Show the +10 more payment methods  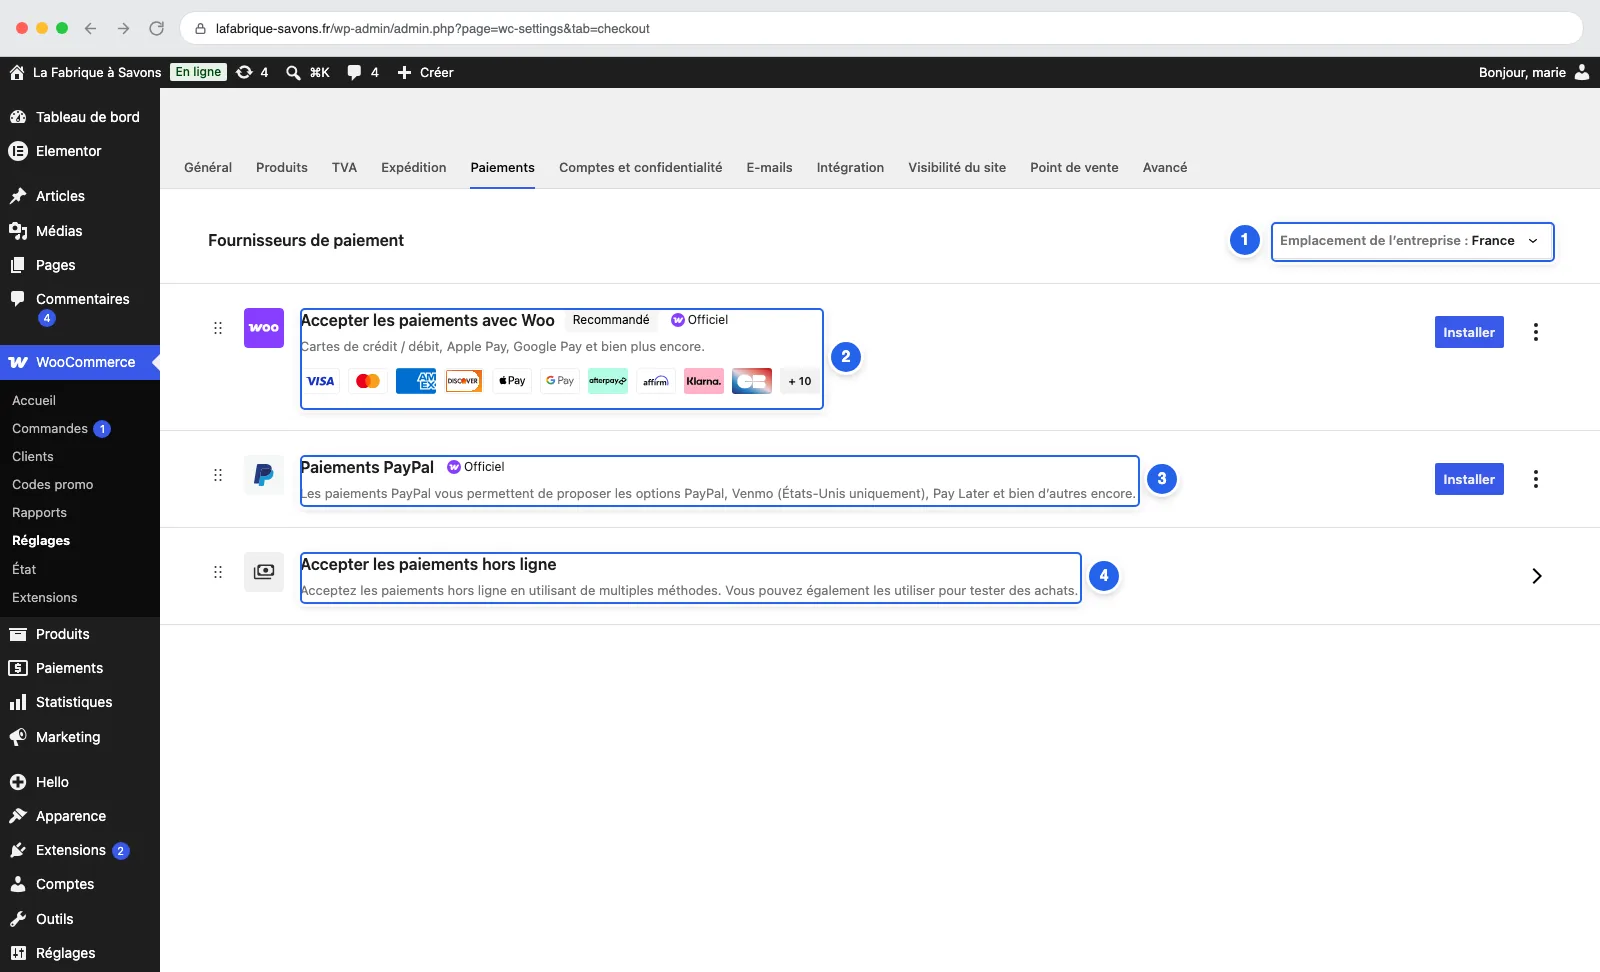(800, 381)
